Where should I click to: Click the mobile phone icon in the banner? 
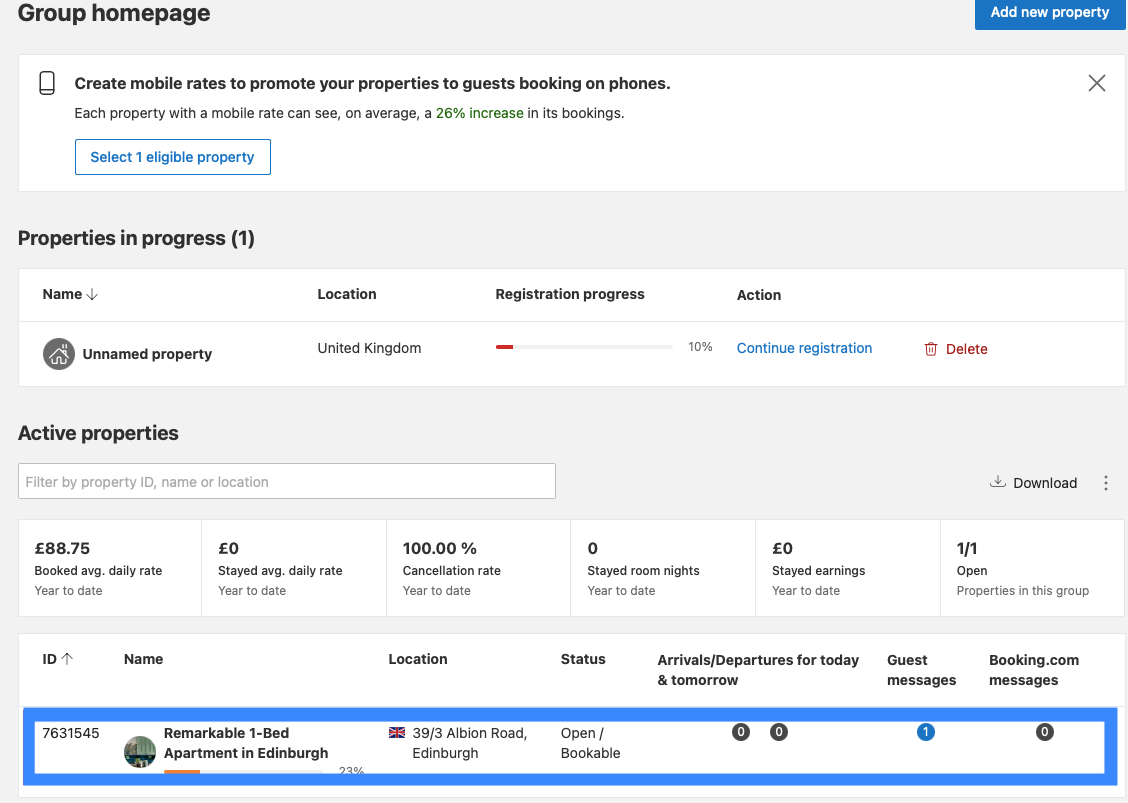(46, 83)
